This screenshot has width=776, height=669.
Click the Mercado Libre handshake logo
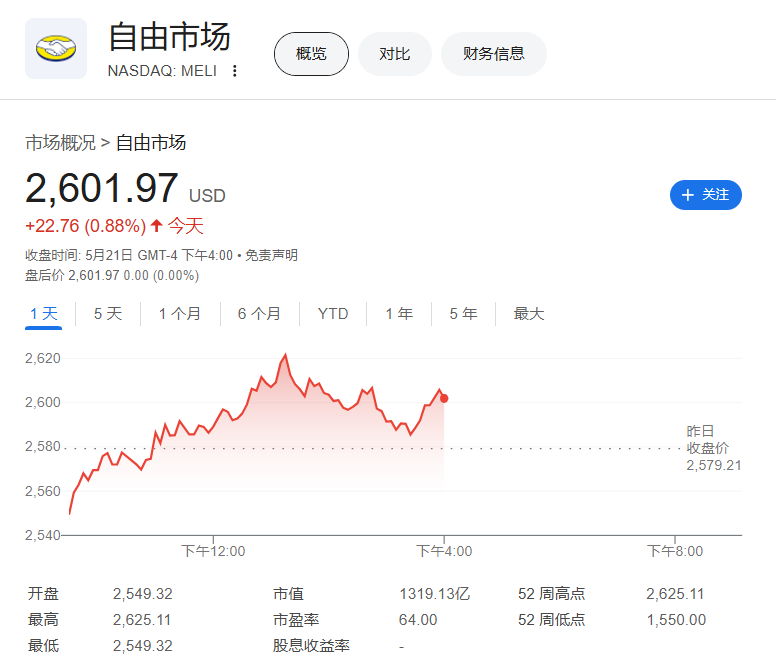56,48
